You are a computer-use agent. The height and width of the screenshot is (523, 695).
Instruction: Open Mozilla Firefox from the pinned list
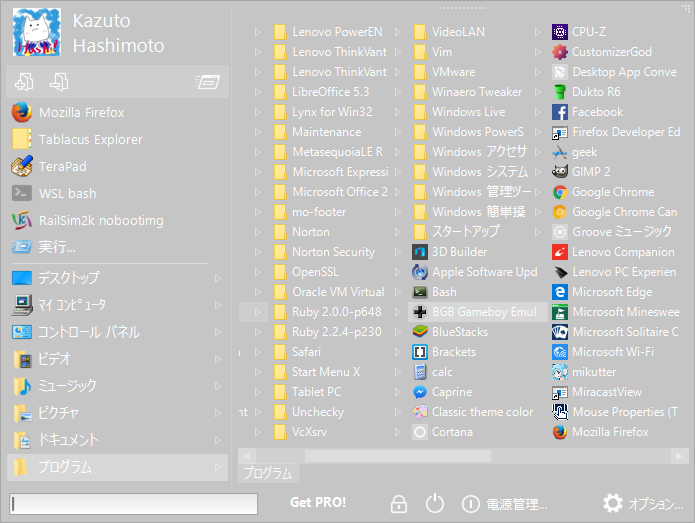click(x=117, y=113)
